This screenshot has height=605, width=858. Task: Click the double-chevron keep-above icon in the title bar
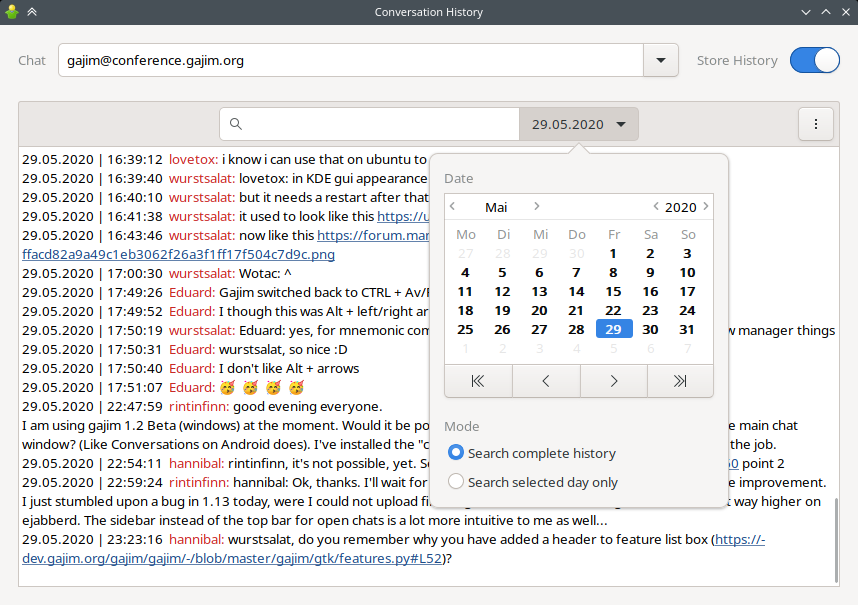coord(32,11)
